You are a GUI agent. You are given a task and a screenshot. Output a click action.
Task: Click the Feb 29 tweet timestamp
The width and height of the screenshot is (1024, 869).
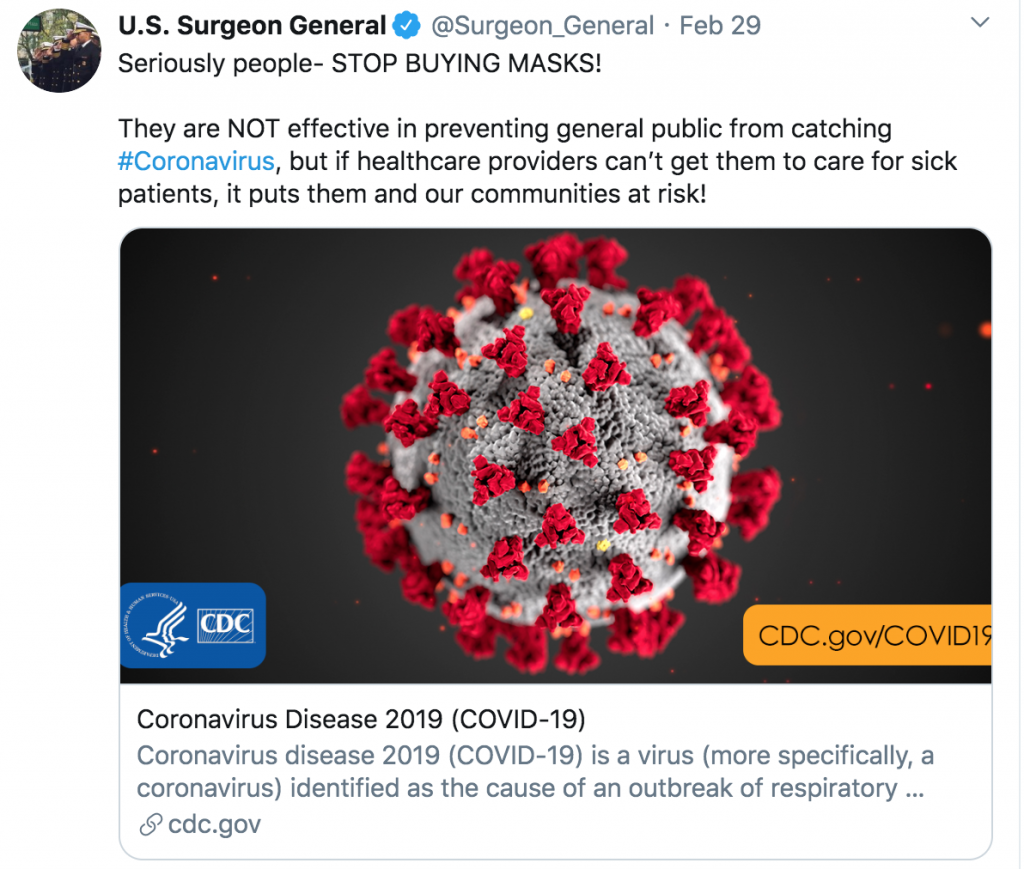coord(720,25)
